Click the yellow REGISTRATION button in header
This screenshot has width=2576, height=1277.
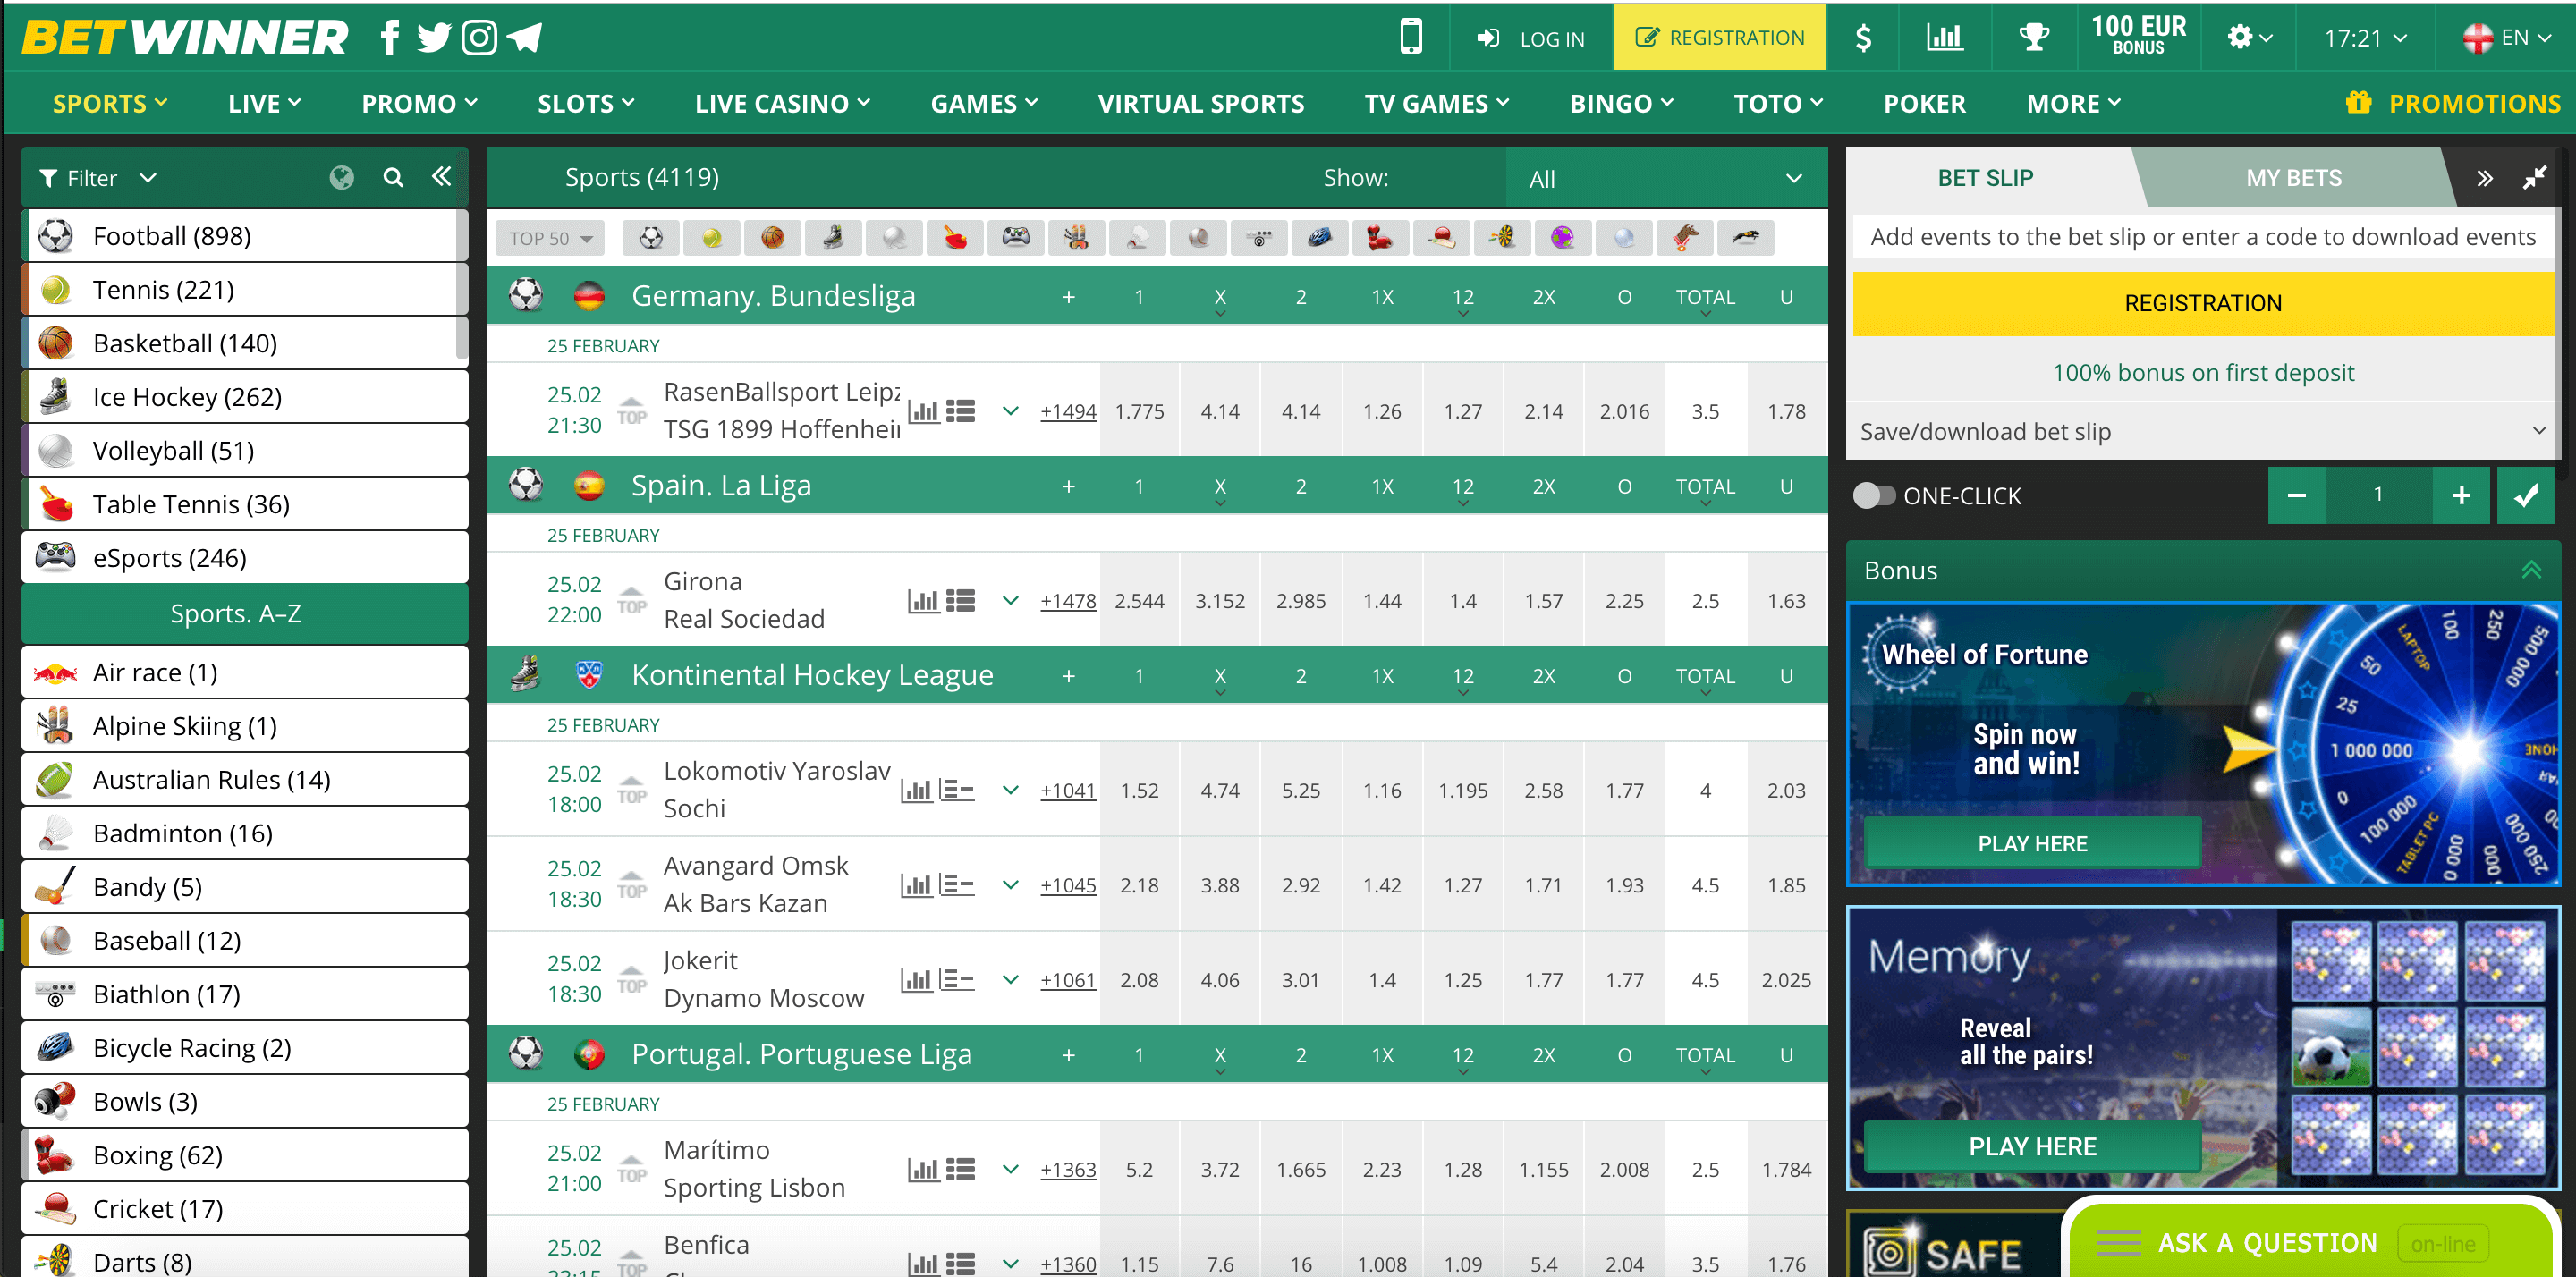pyautogui.click(x=1719, y=38)
